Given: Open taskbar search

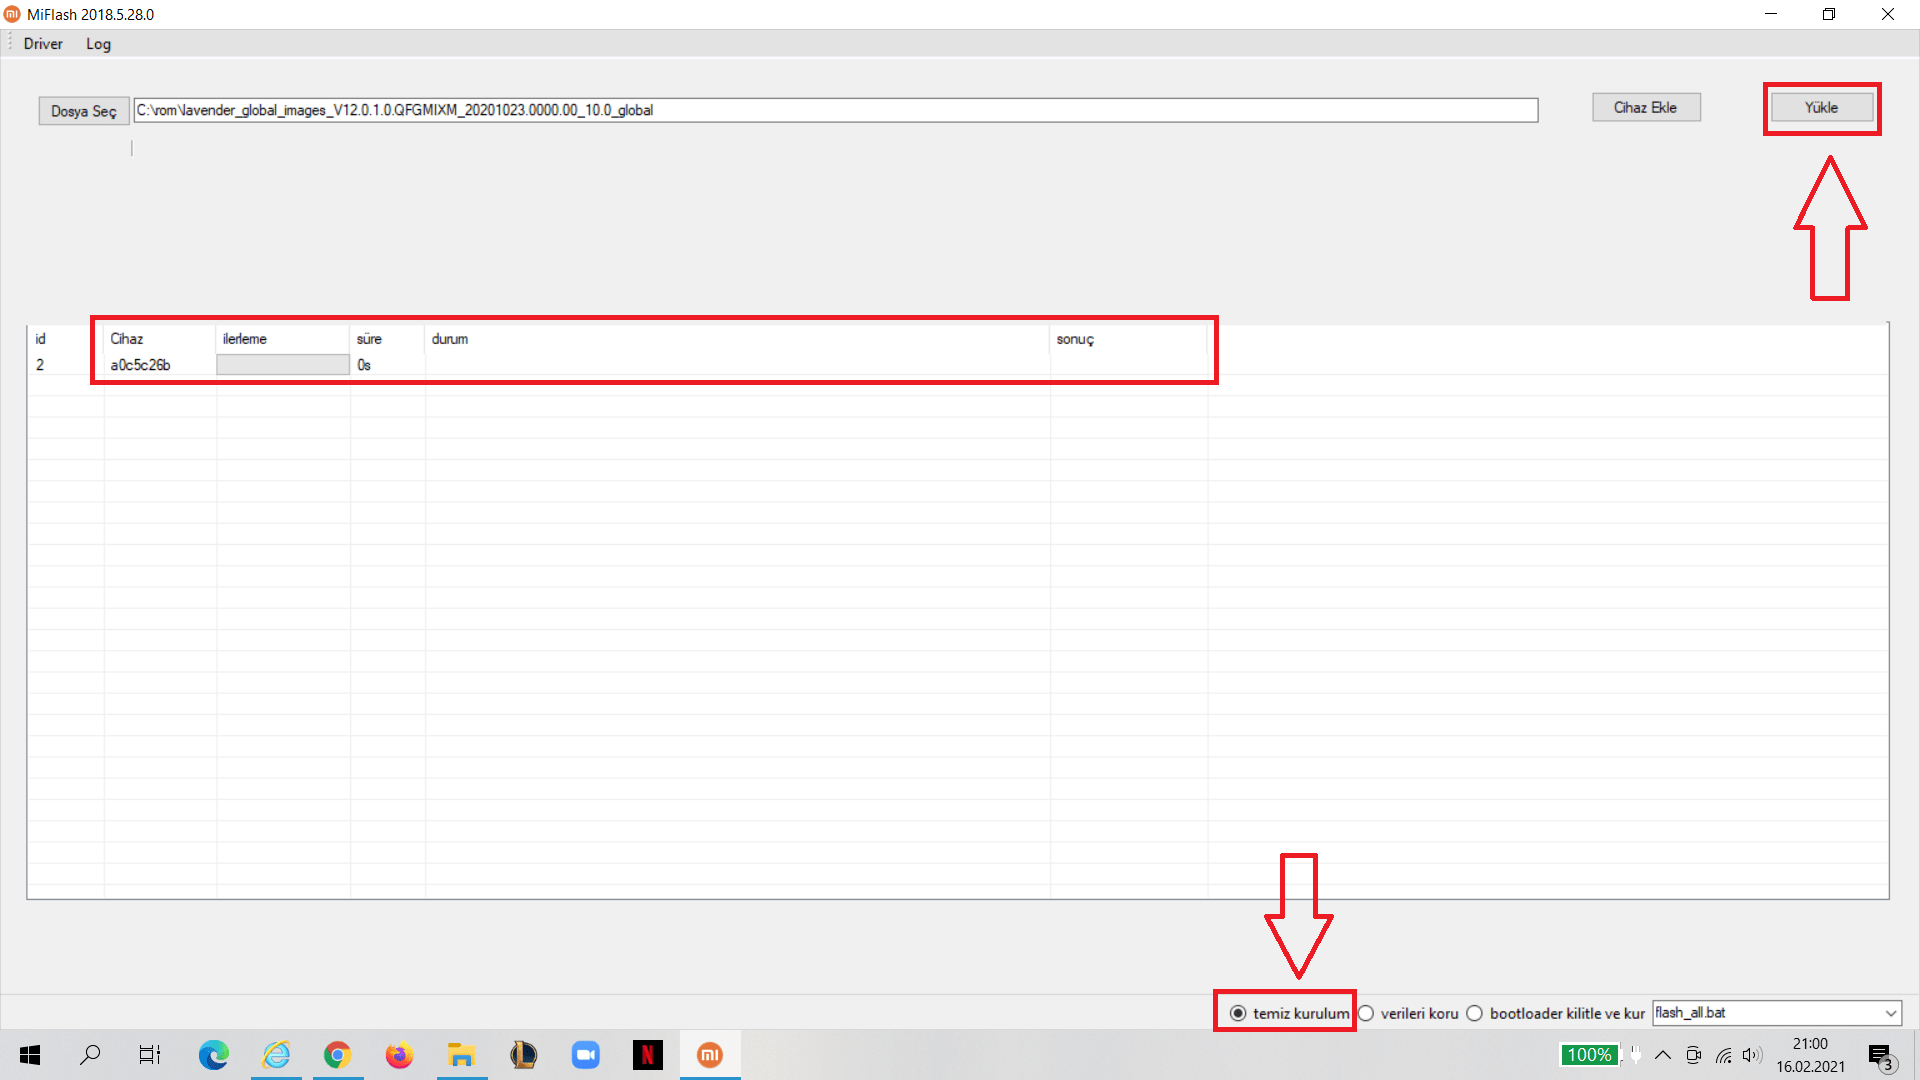Looking at the screenshot, I should click(x=90, y=1055).
